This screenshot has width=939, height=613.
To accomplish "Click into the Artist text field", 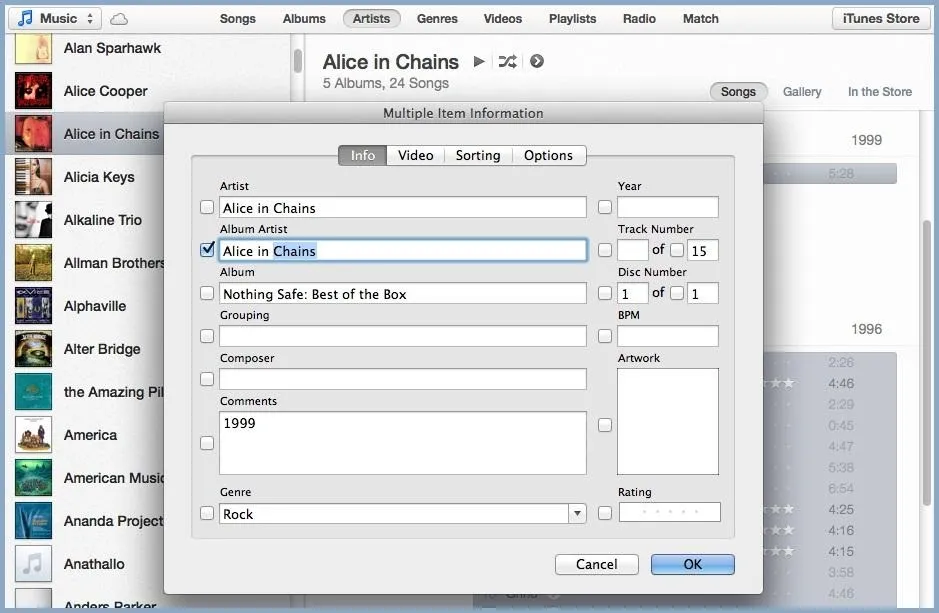I will click(x=402, y=207).
